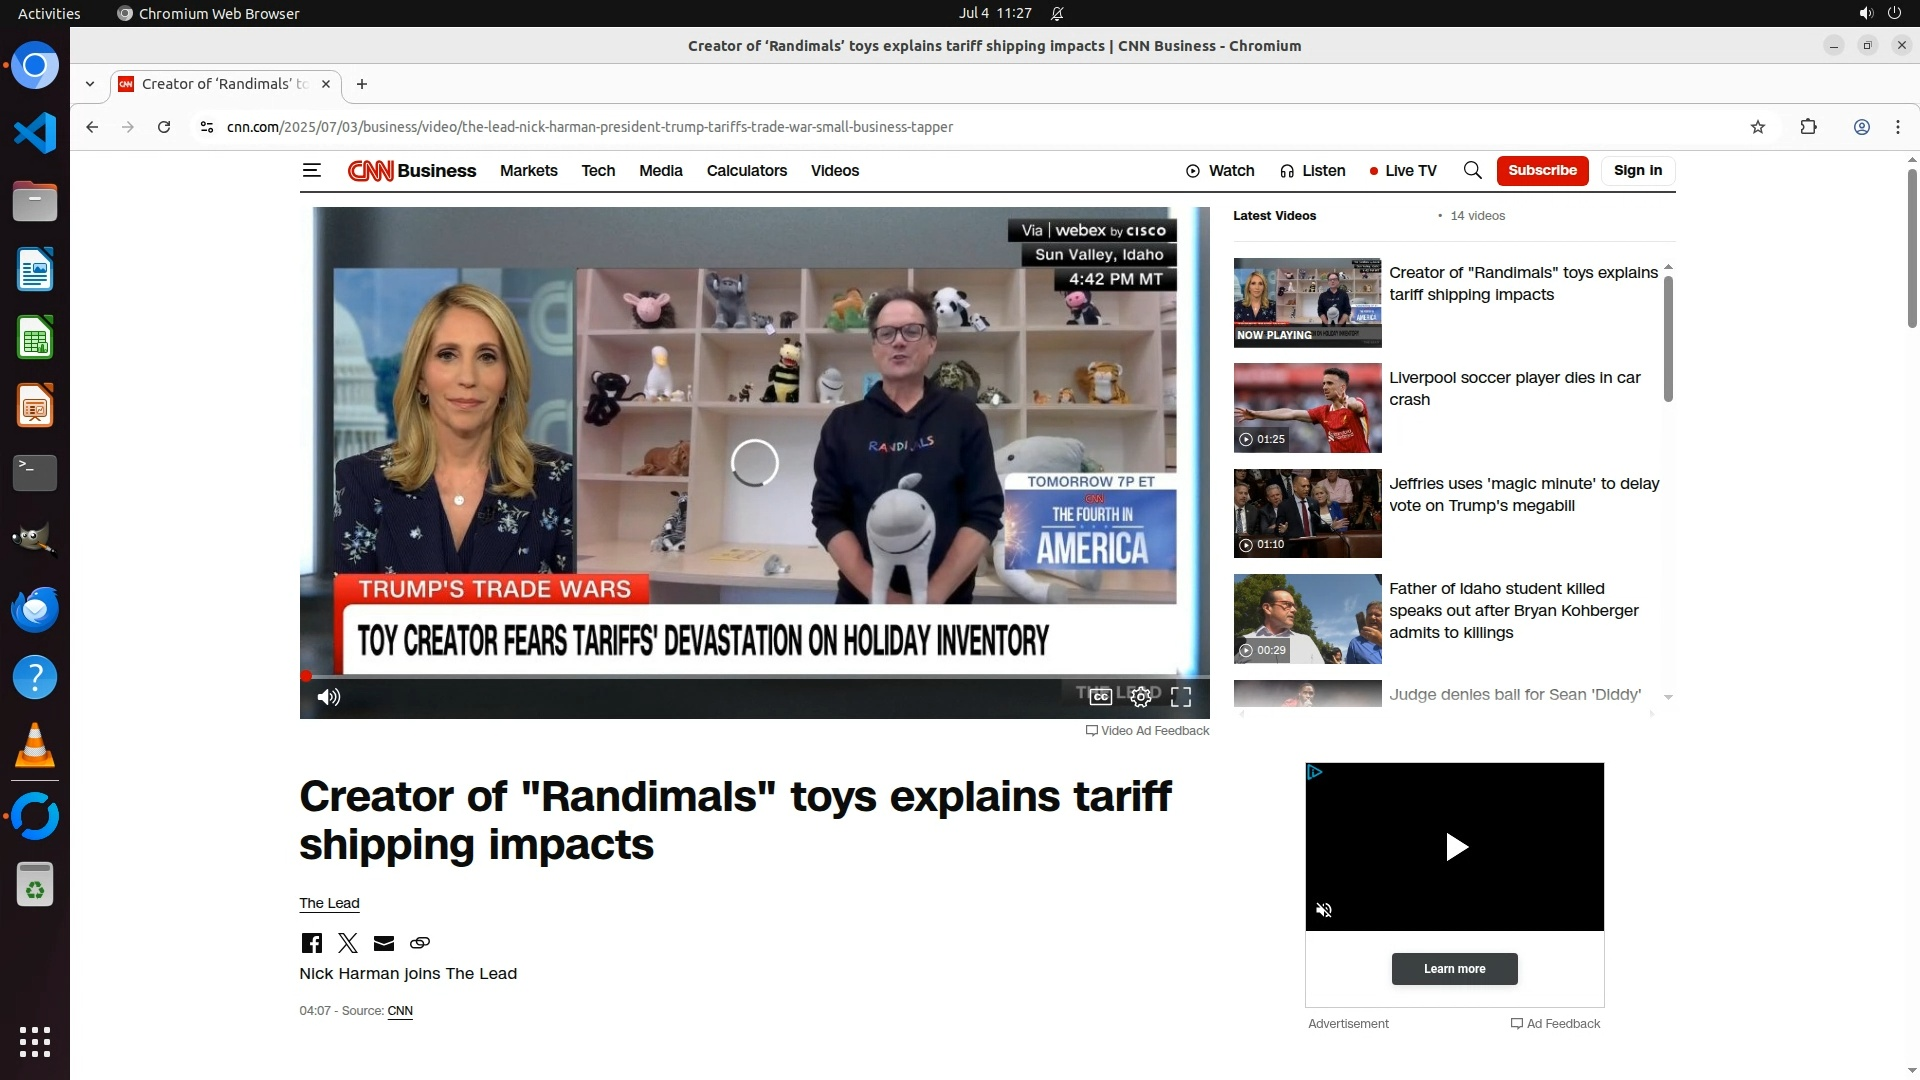The height and width of the screenshot is (1080, 1920).
Task: Toggle closed captions on video
Action: coord(1100,697)
